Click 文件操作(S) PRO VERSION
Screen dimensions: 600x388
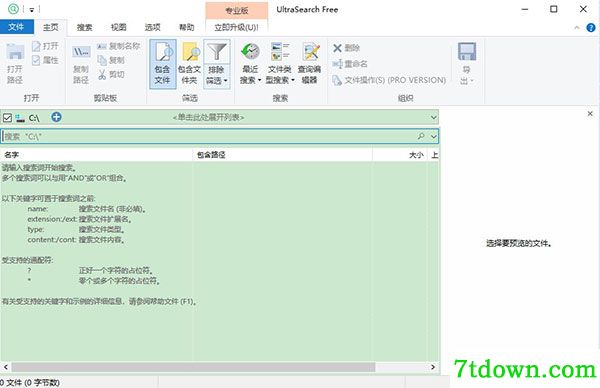click(x=389, y=80)
